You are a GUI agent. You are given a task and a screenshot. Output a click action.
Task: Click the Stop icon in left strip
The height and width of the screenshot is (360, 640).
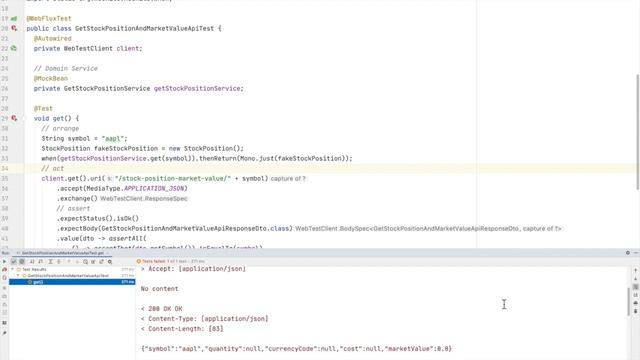(x=4, y=288)
